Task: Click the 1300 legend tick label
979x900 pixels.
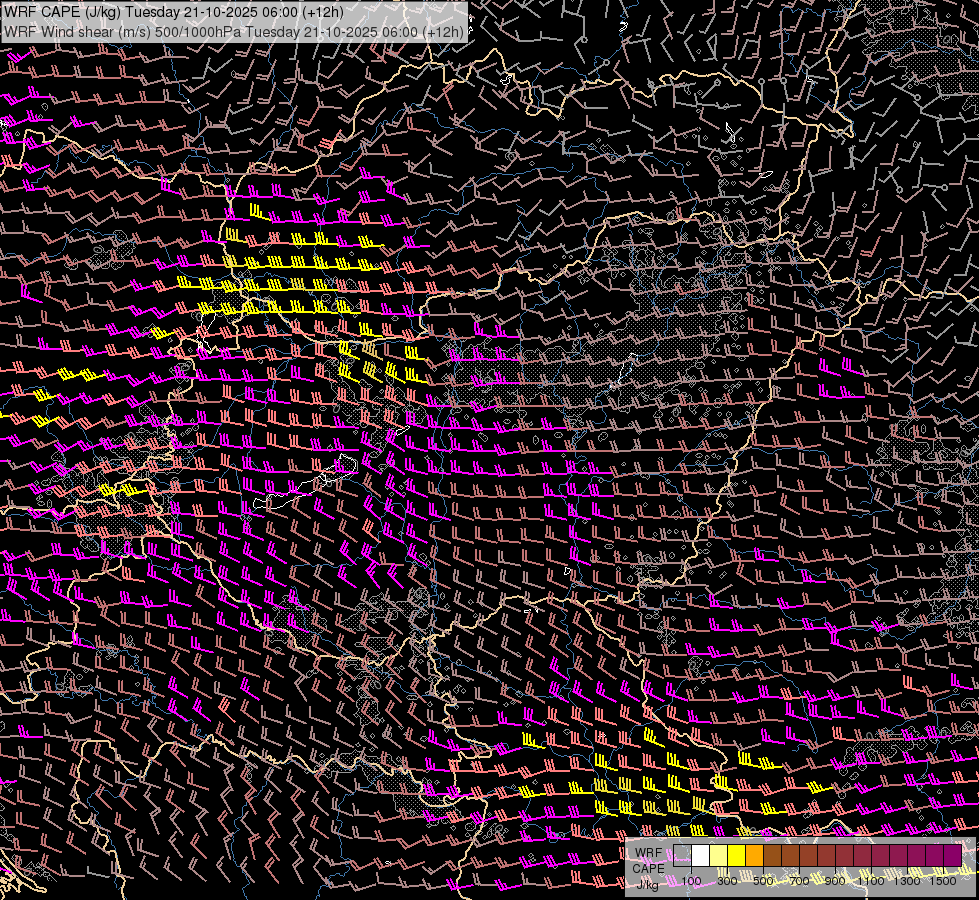Action: click(x=907, y=882)
